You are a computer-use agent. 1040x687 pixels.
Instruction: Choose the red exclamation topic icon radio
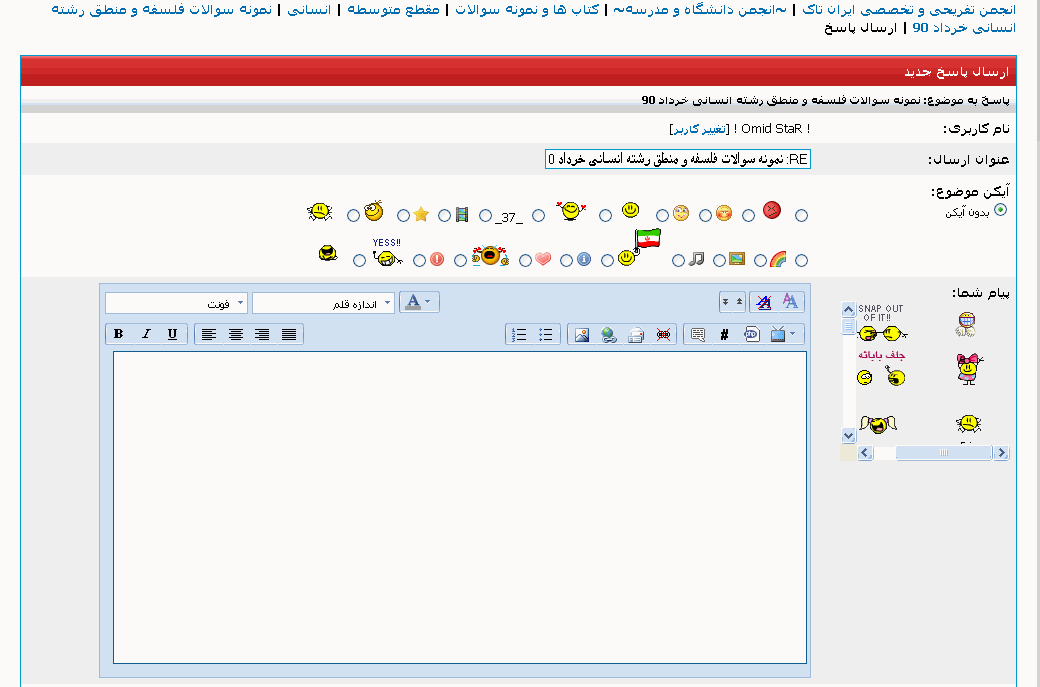(461, 261)
